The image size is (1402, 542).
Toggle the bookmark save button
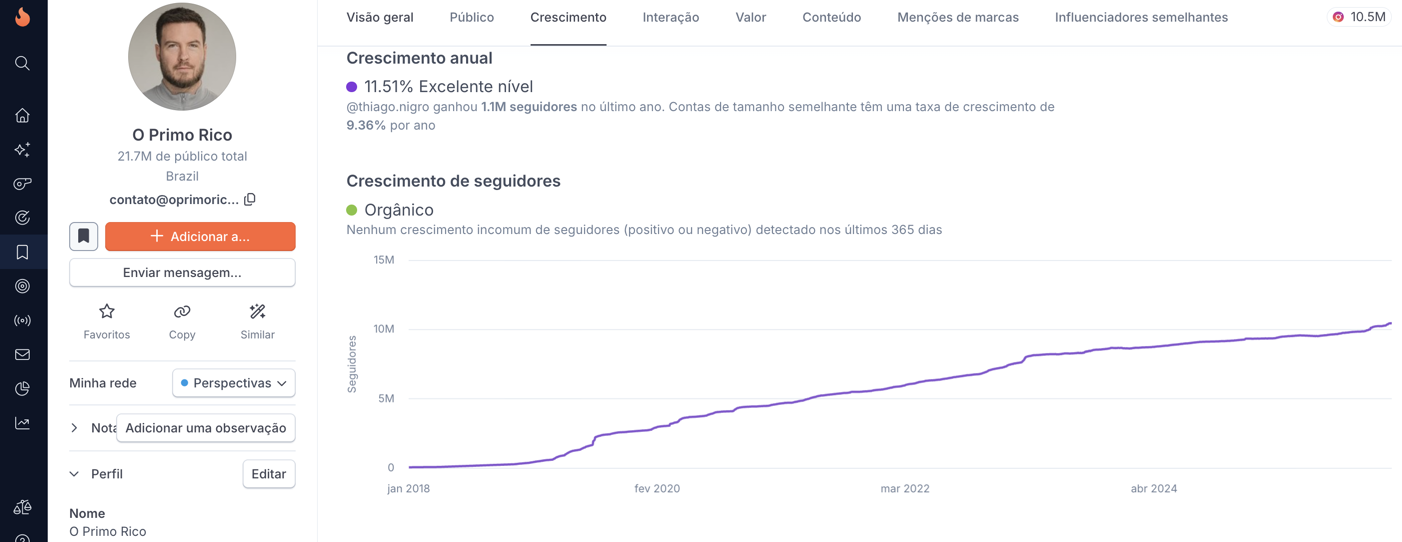(83, 236)
